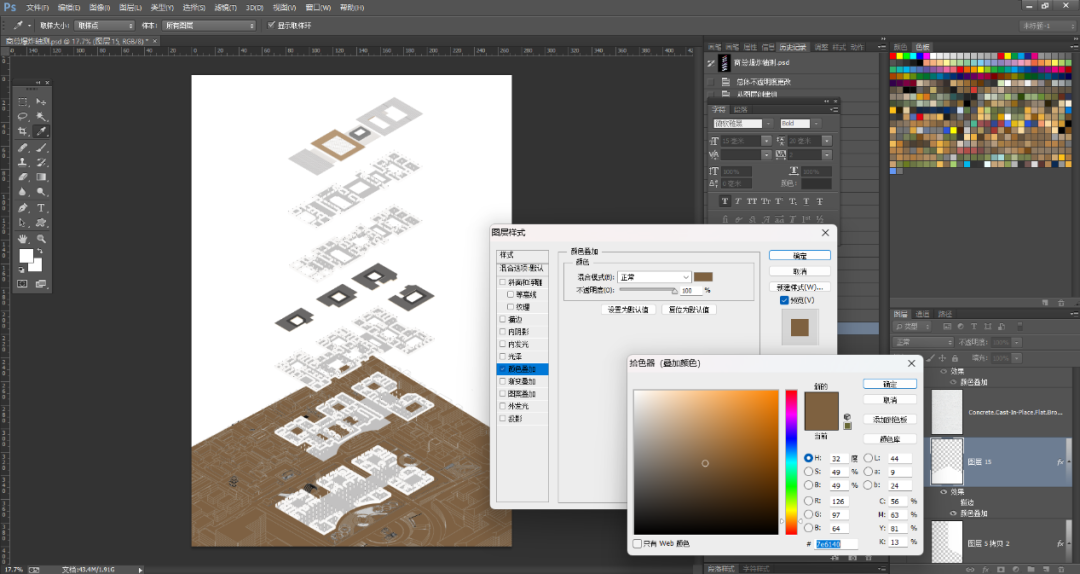The width and height of the screenshot is (1080, 574).
Task: Select the History Brush tool
Action: tap(41, 163)
